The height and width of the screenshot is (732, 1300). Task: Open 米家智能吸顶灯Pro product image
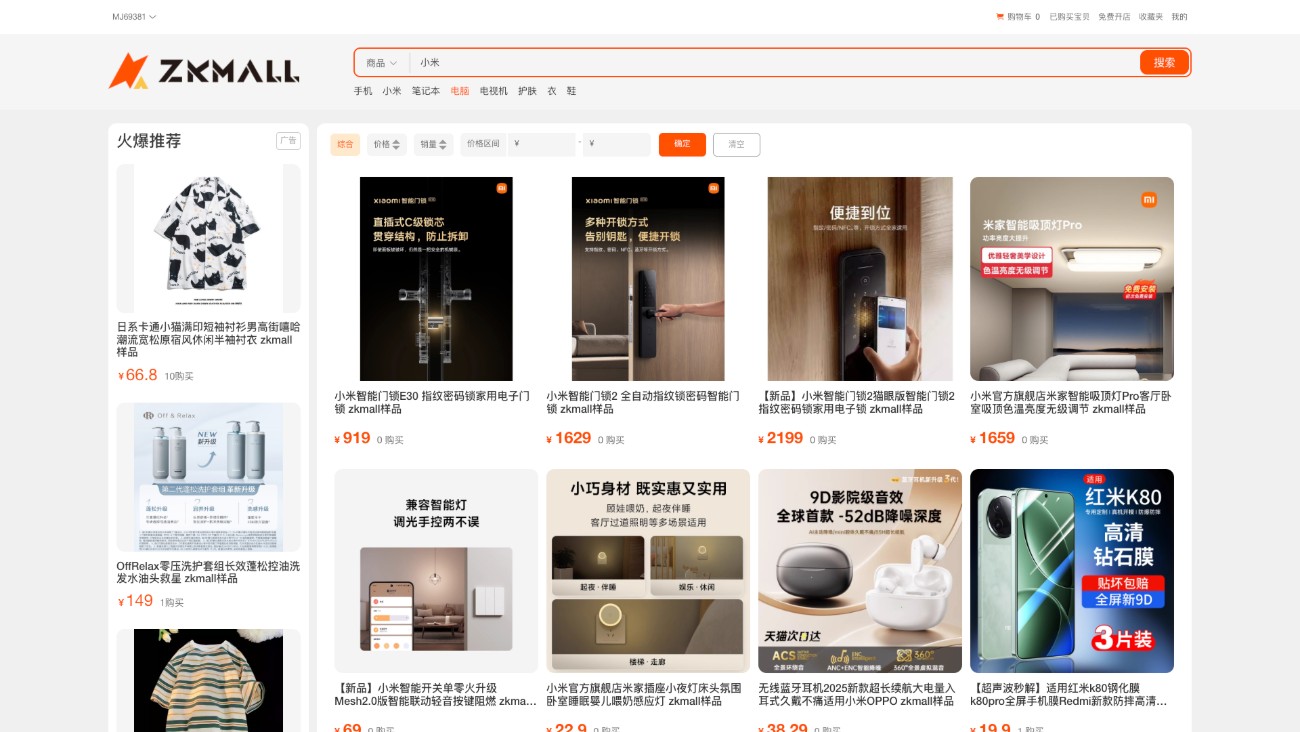click(x=1072, y=279)
